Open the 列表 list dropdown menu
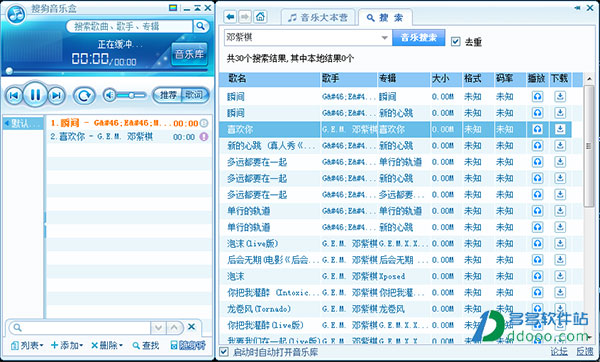Image resolution: width=600 pixels, height=362 pixels. [27, 346]
